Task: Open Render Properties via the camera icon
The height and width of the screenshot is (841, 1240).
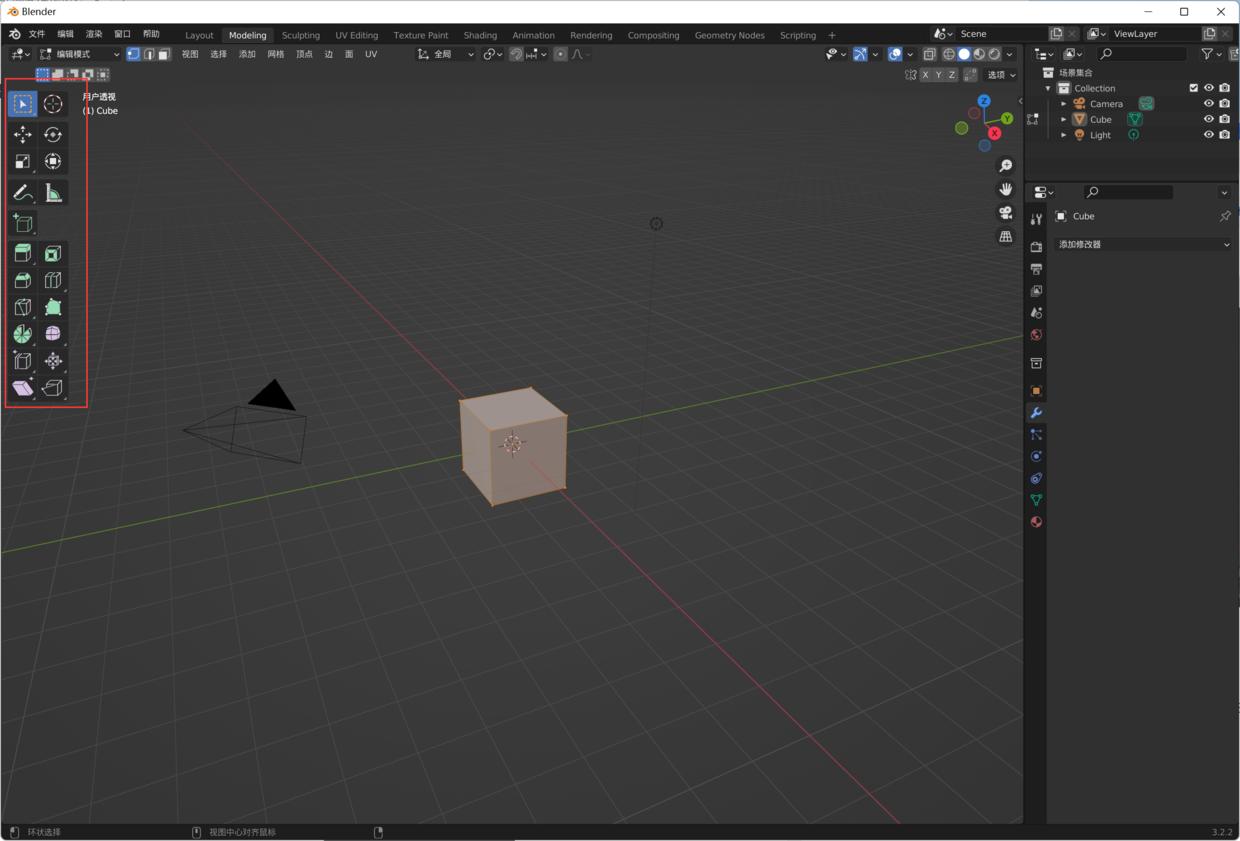Action: point(1035,247)
